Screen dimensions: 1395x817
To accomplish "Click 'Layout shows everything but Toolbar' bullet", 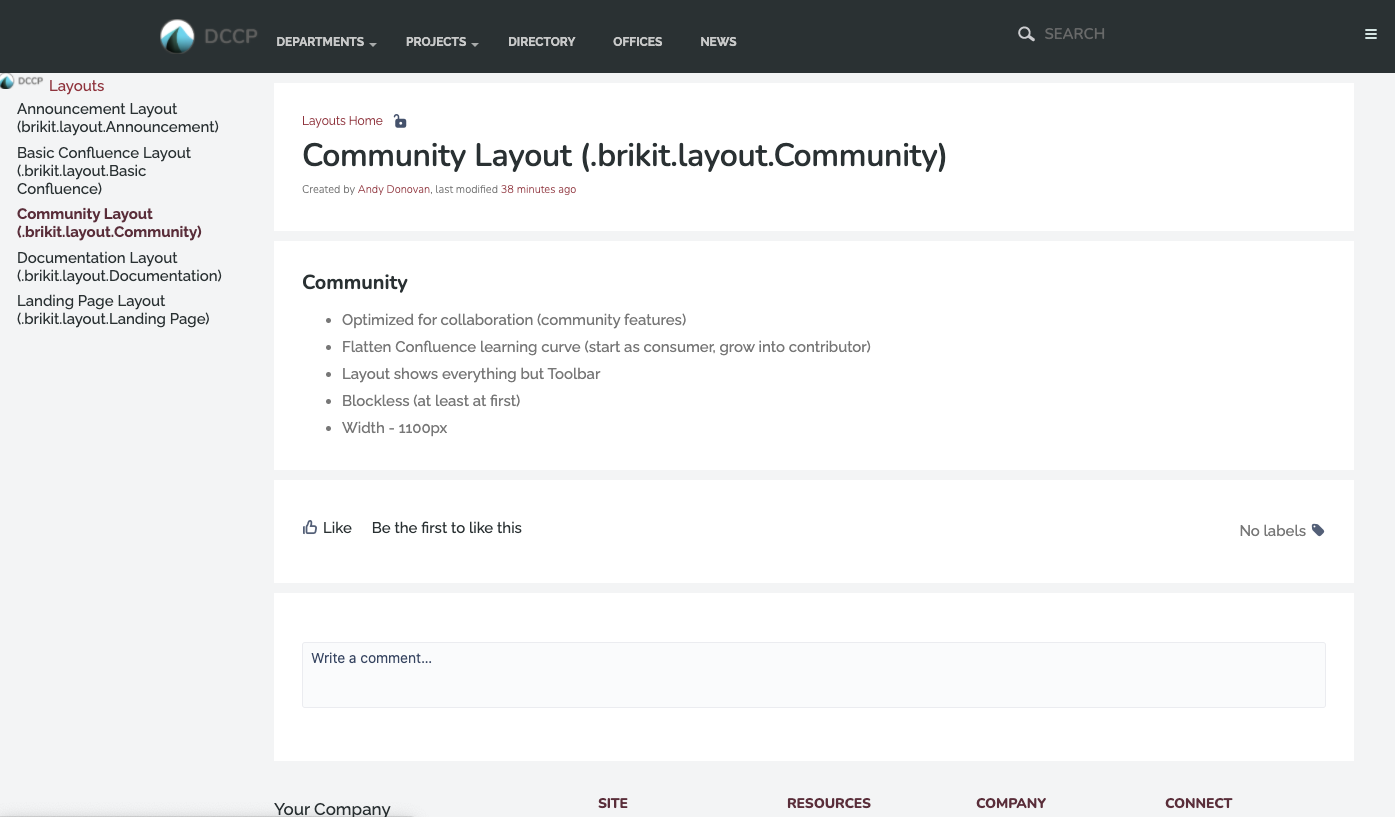I will pyautogui.click(x=471, y=374).
